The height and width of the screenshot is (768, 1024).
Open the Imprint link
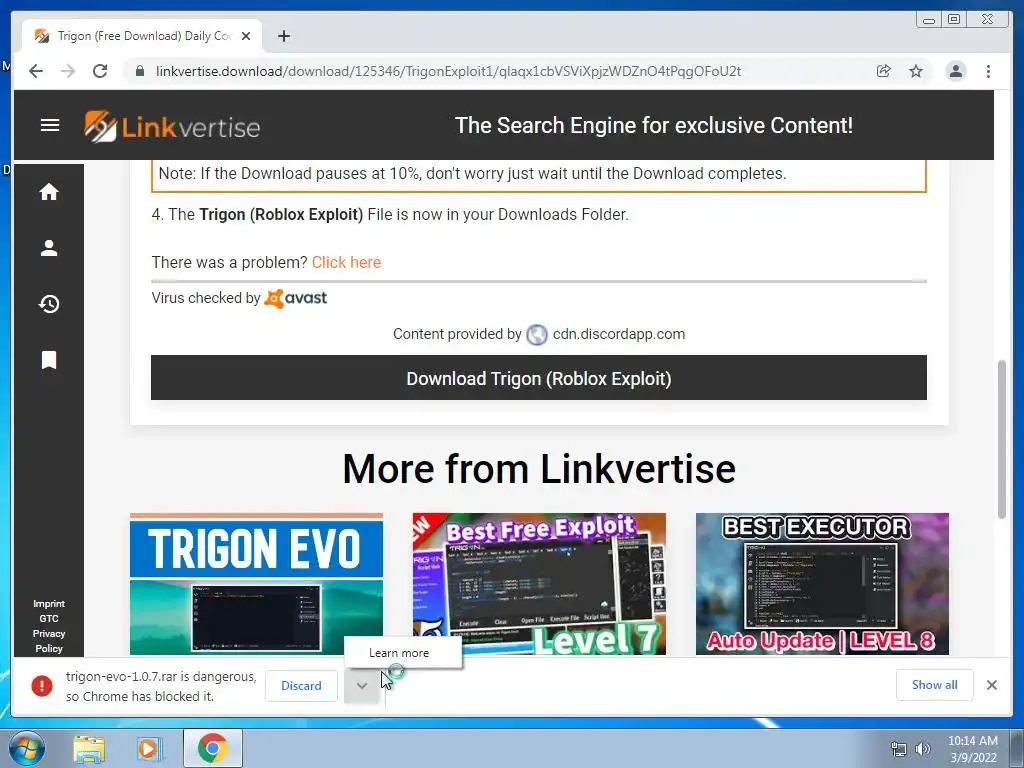tap(49, 603)
